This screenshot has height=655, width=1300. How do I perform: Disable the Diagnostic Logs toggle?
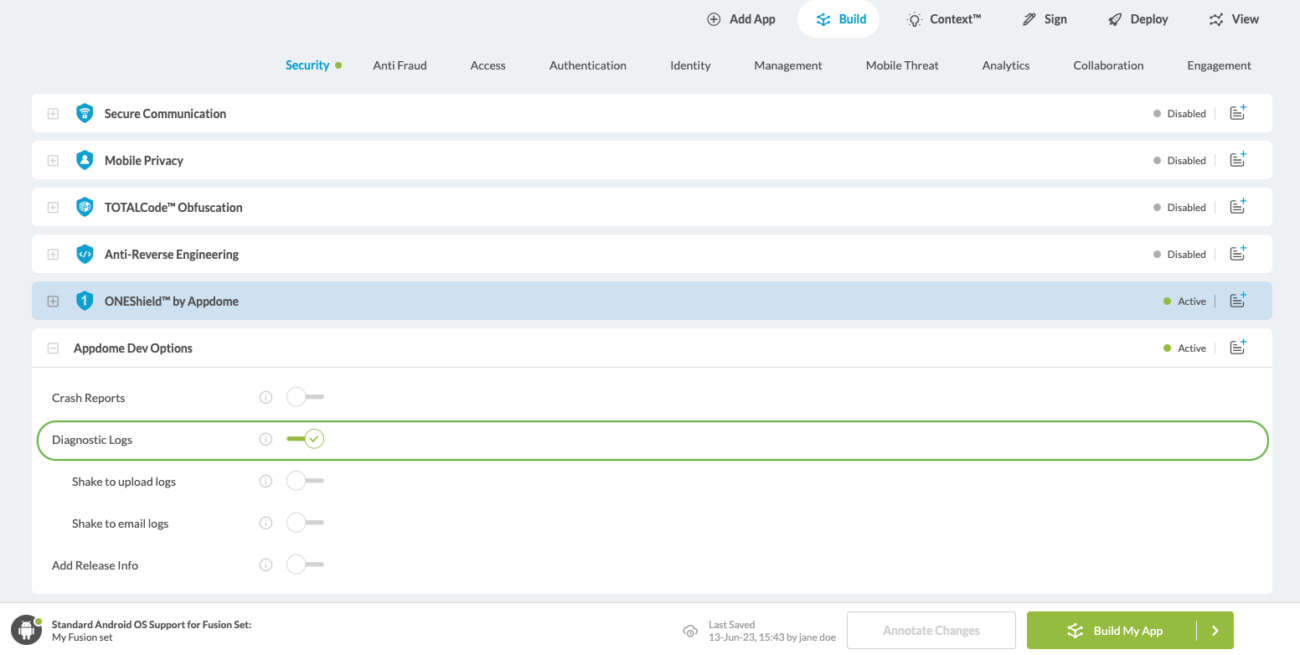click(x=305, y=439)
